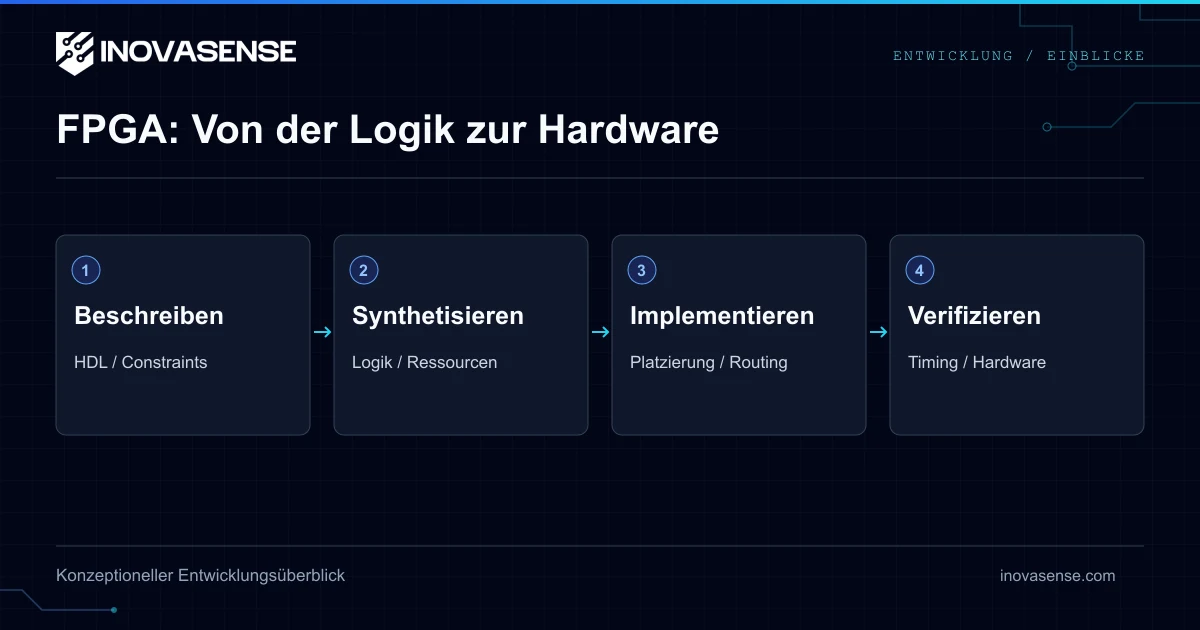Select the Beschreiben step card
Screen dimensions: 1200x630
point(183,335)
